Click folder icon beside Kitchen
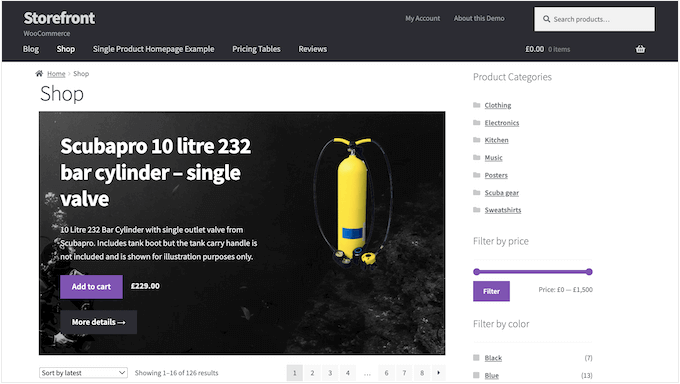The width and height of the screenshot is (680, 384). coord(477,140)
